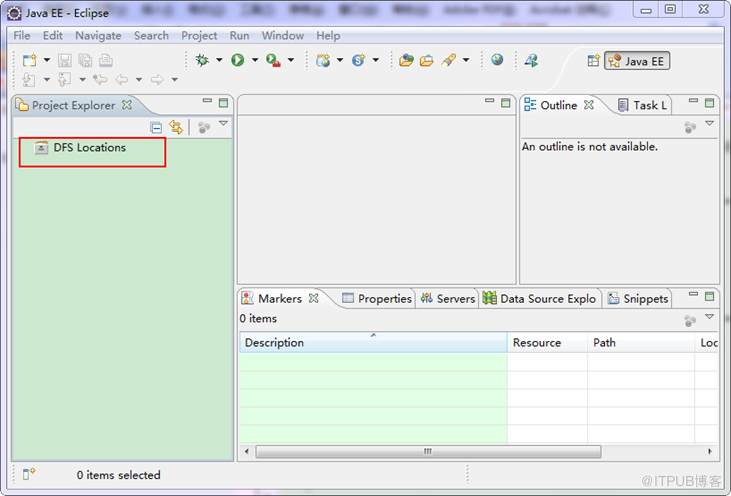The image size is (731, 496).
Task: Open the Forward history dropdown arrow
Action: click(x=175, y=80)
